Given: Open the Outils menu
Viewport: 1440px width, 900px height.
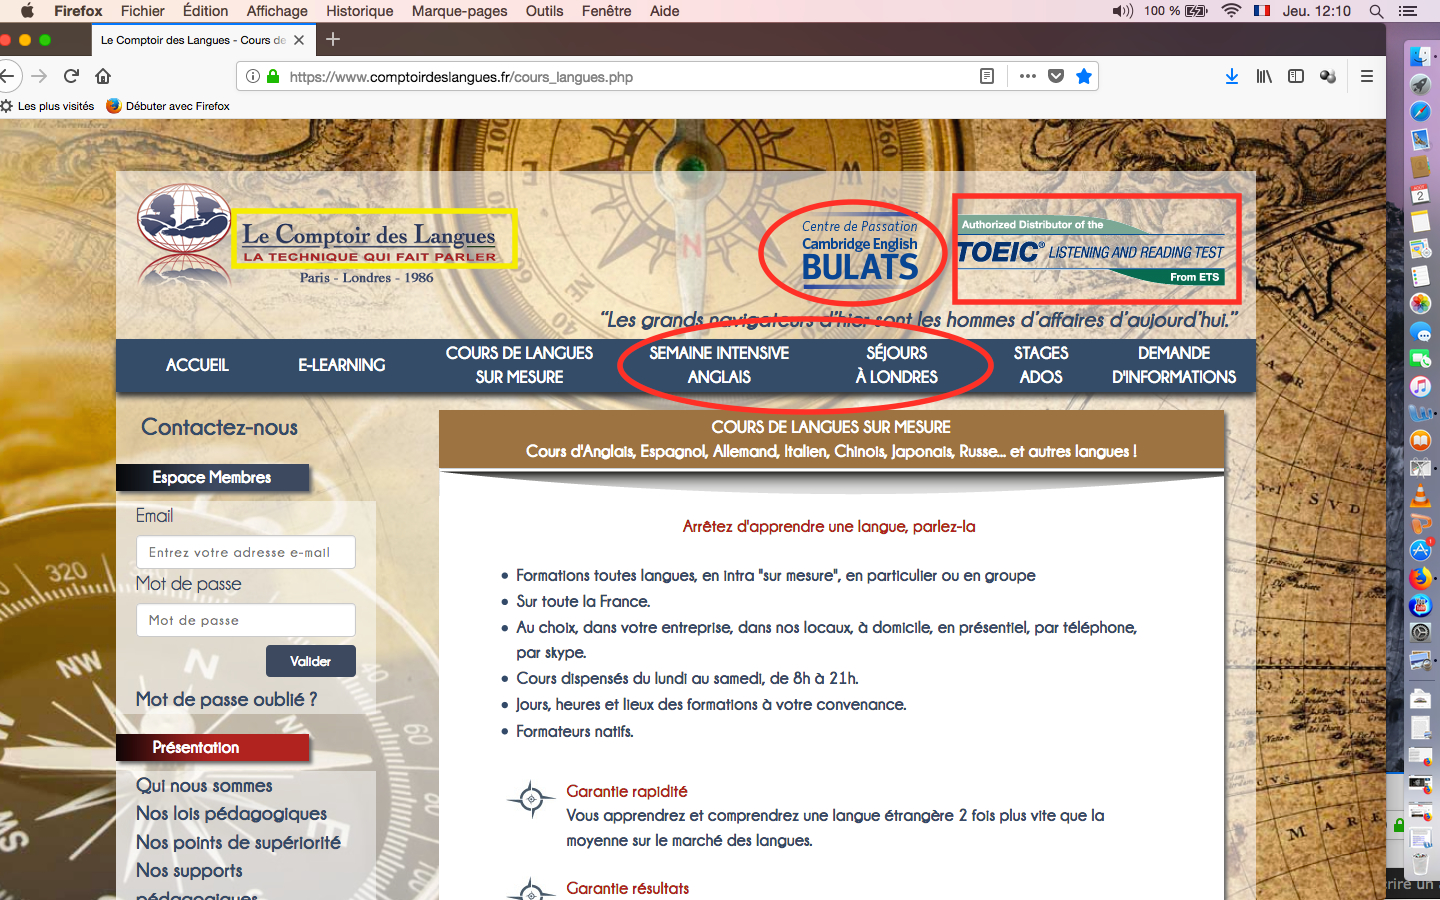Looking at the screenshot, I should 544,11.
